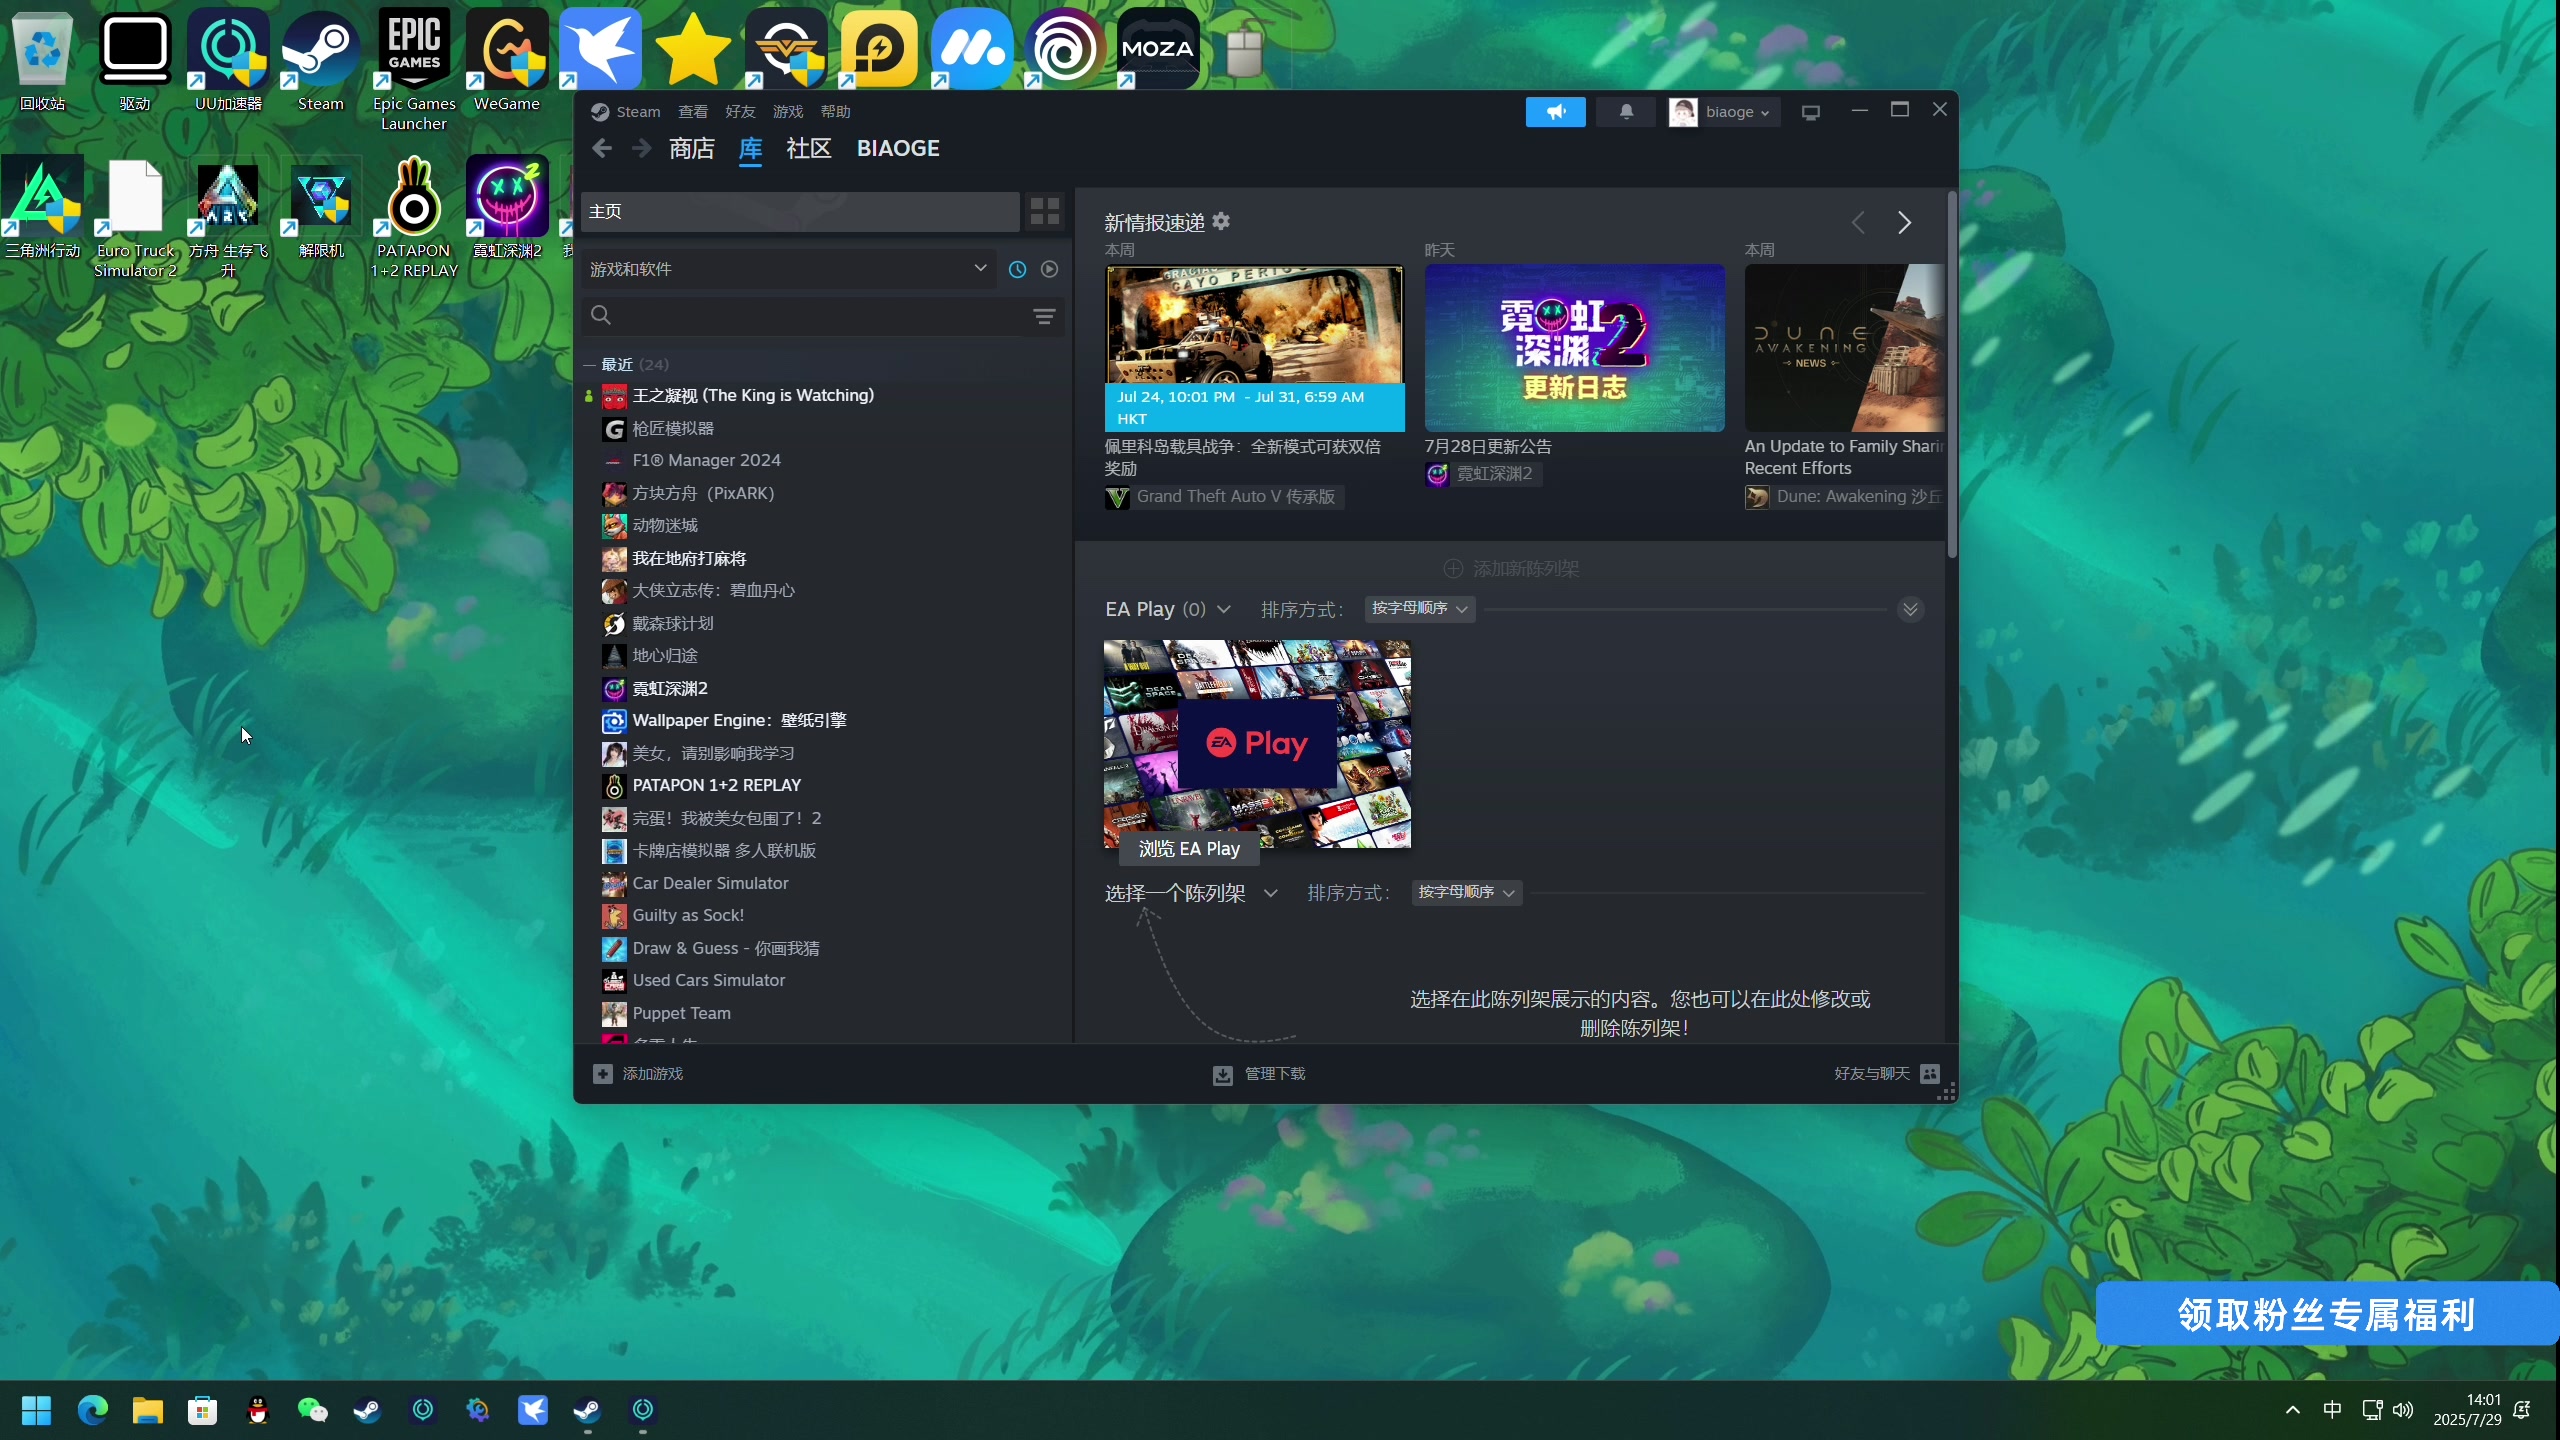Open PATAPON 1+2 REPLAY desktop shortcut

414,217
